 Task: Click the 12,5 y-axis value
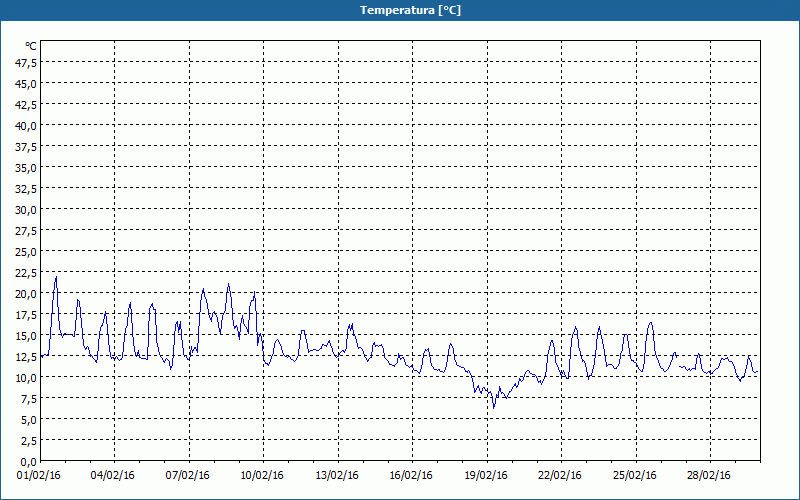[x=26, y=357]
